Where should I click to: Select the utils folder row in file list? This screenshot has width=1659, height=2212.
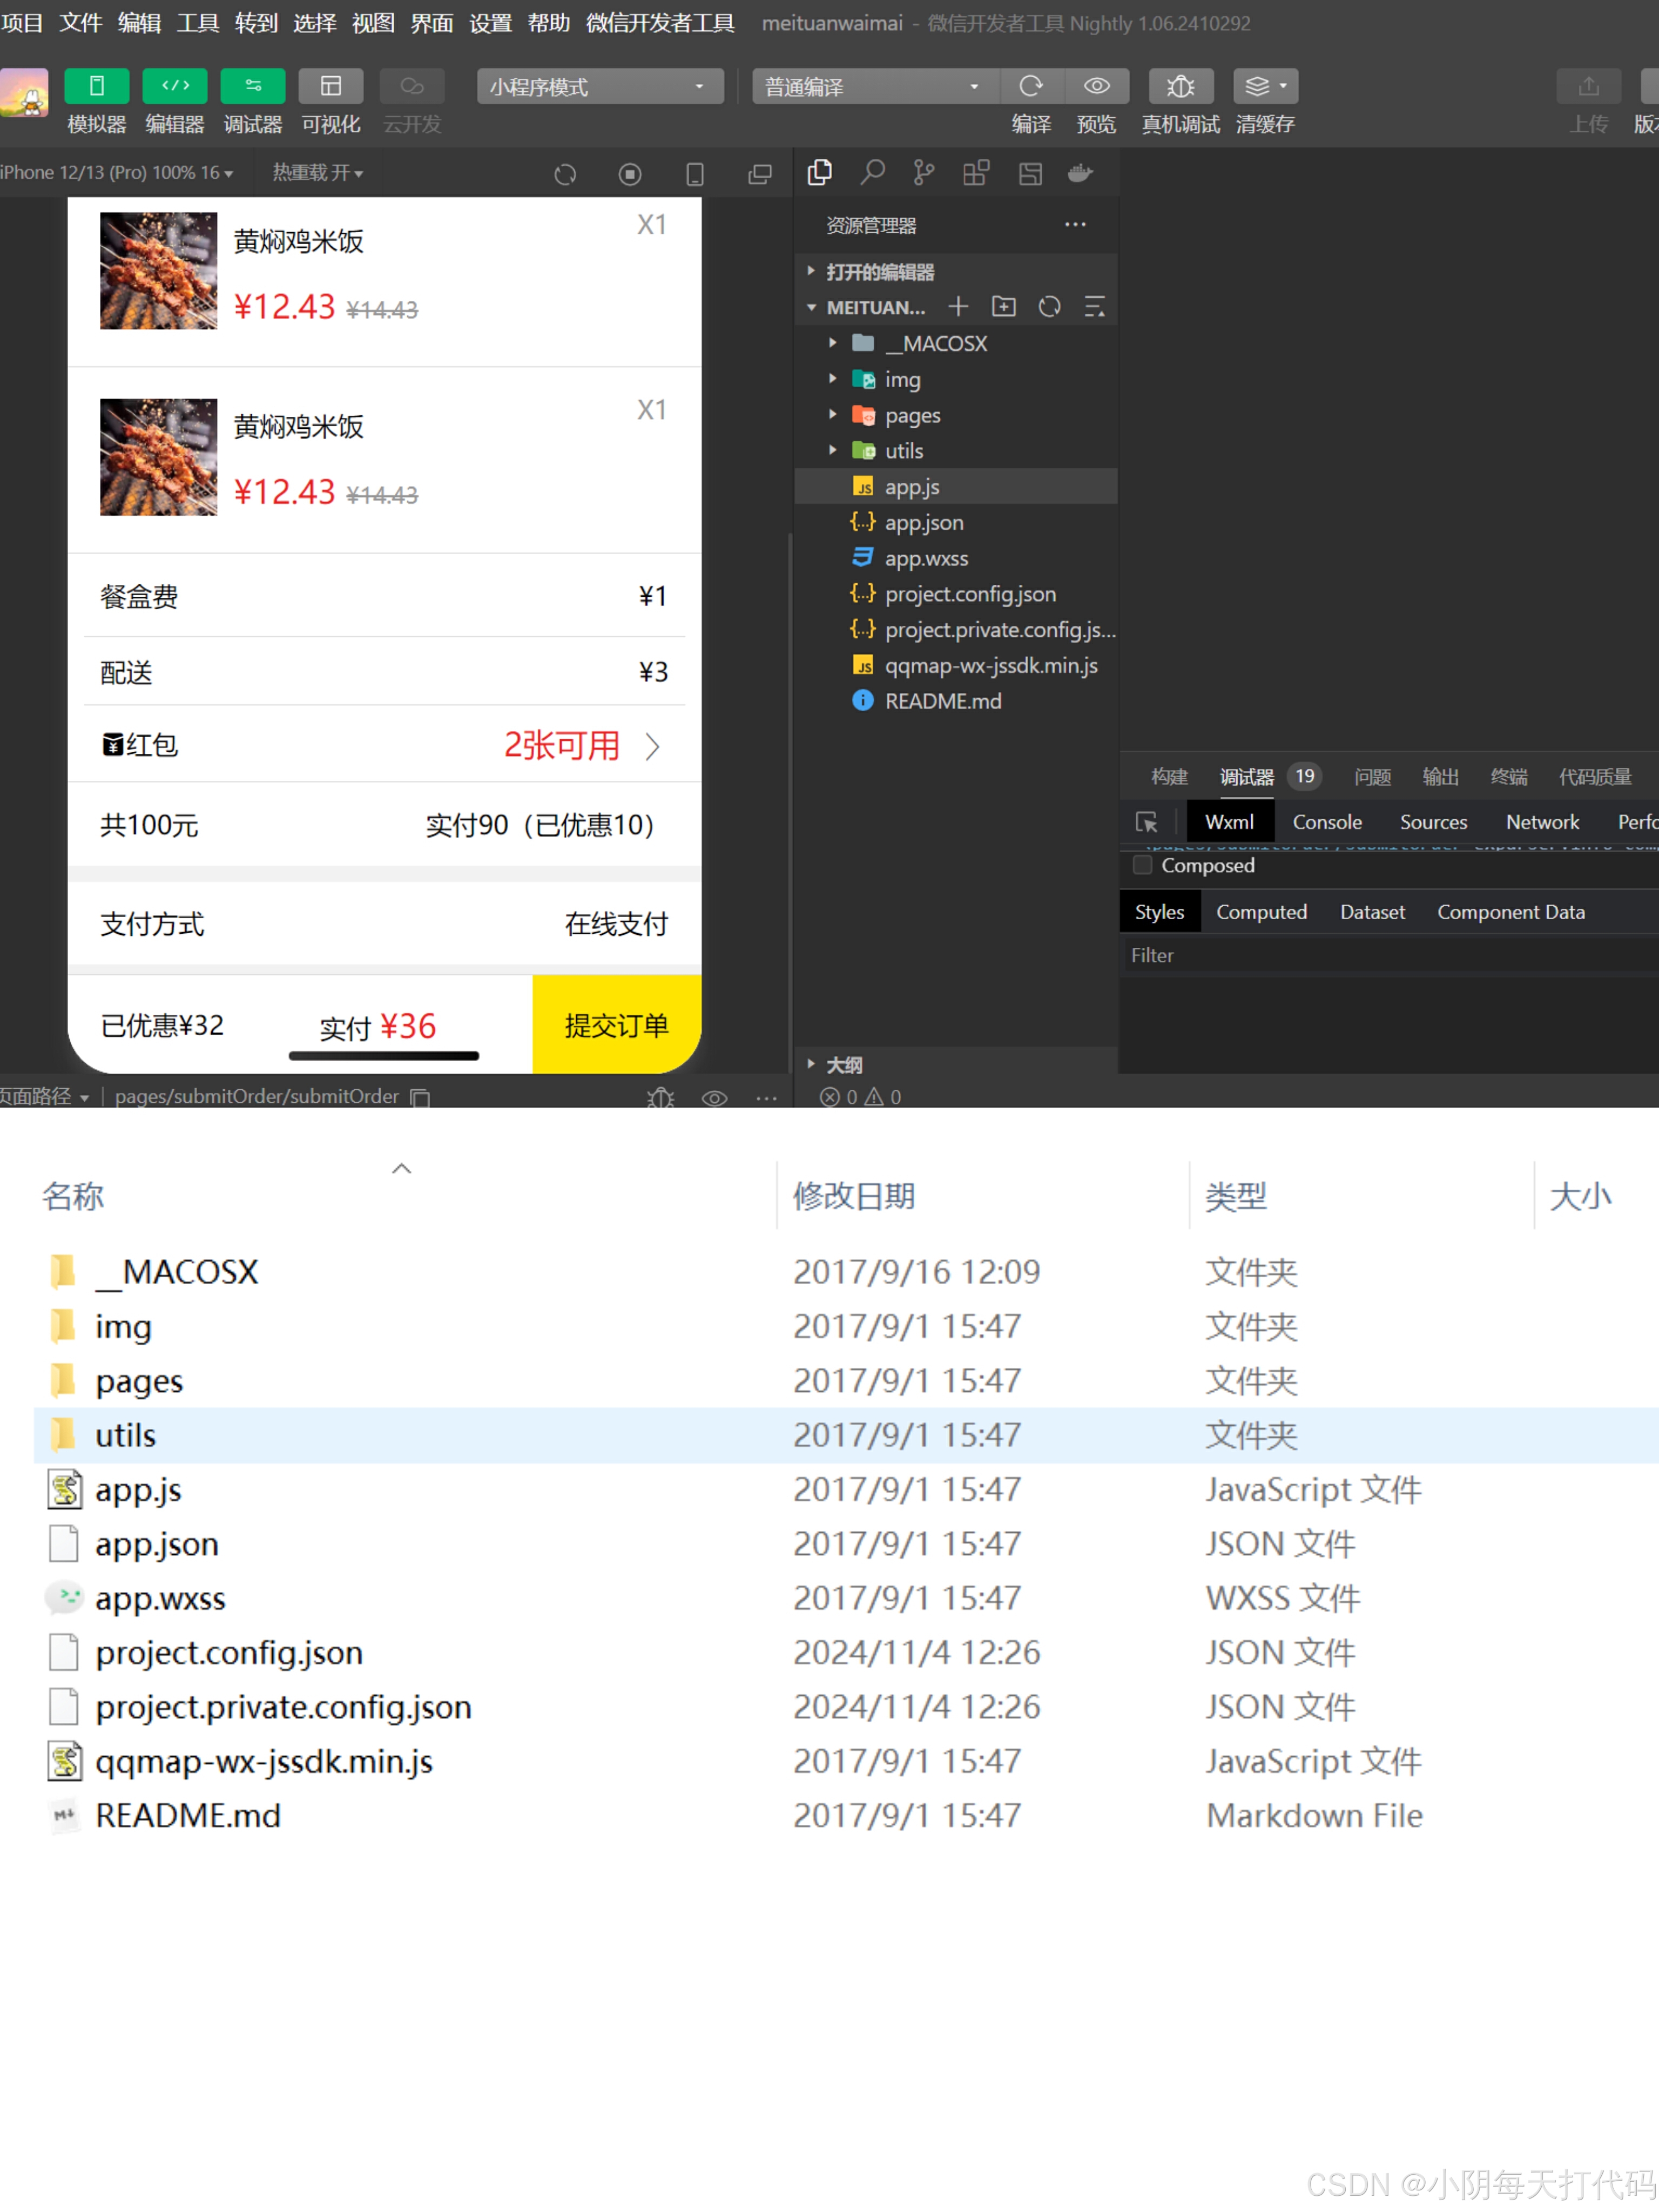pyautogui.click(x=126, y=1435)
